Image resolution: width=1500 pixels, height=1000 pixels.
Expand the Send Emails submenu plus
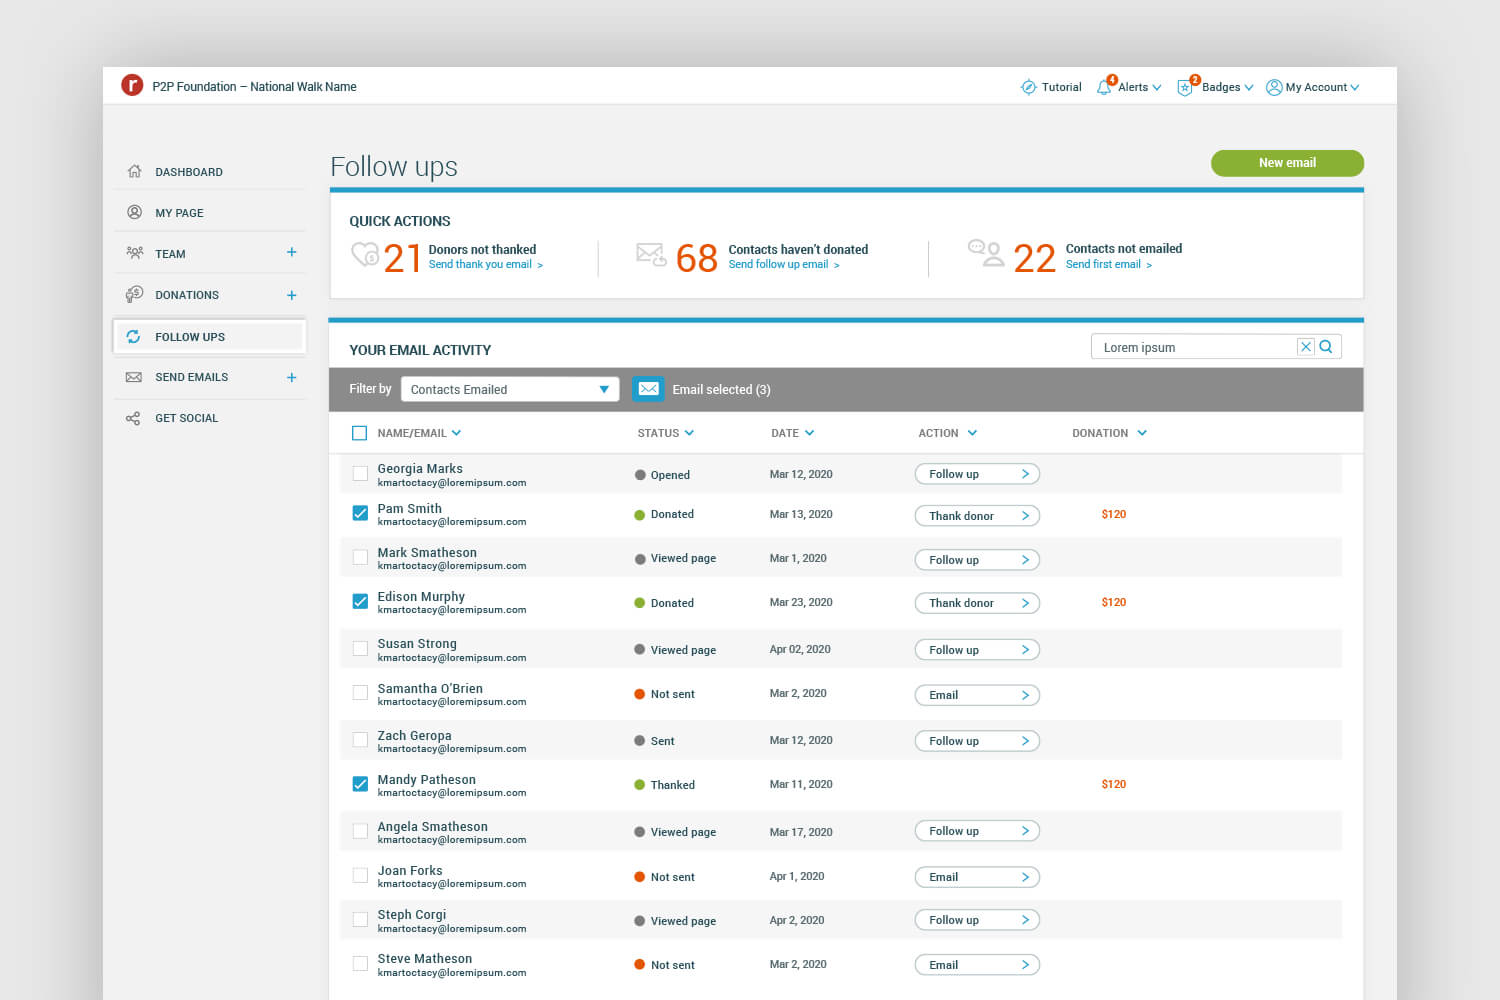pos(292,377)
